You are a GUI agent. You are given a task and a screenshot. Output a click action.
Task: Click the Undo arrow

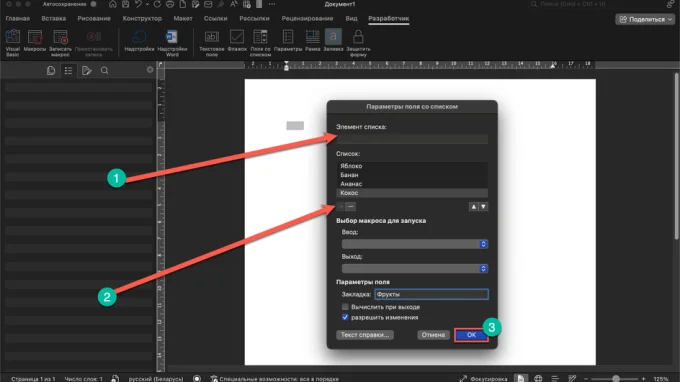tap(138, 4)
